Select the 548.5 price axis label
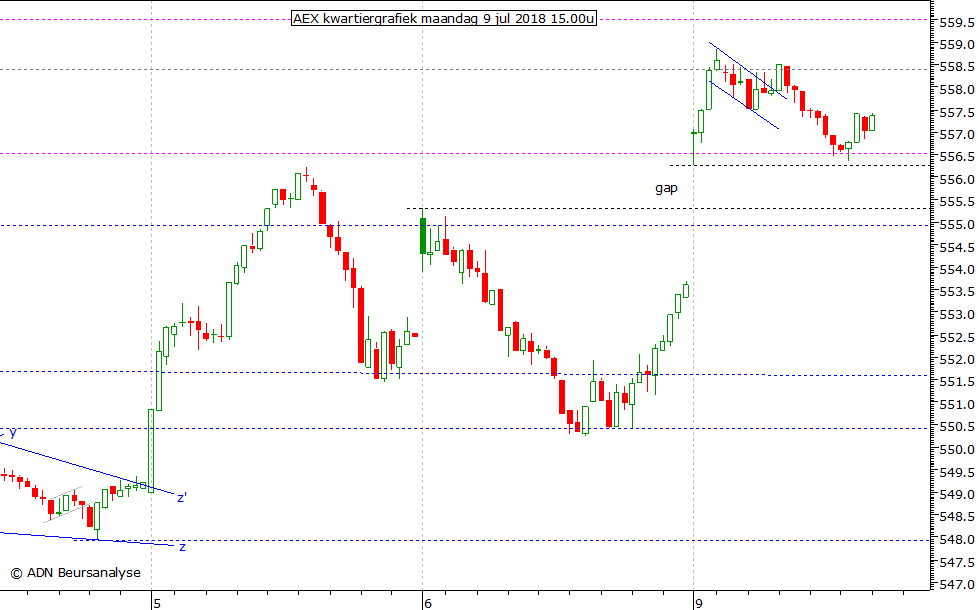The image size is (978, 610). 957,517
